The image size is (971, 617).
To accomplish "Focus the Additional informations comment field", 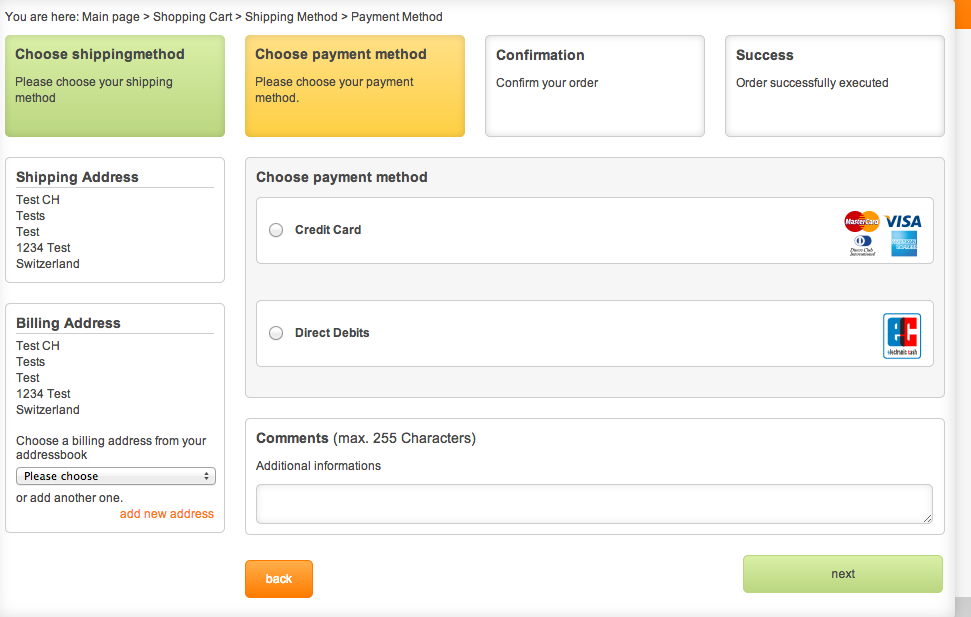I will 594,504.
